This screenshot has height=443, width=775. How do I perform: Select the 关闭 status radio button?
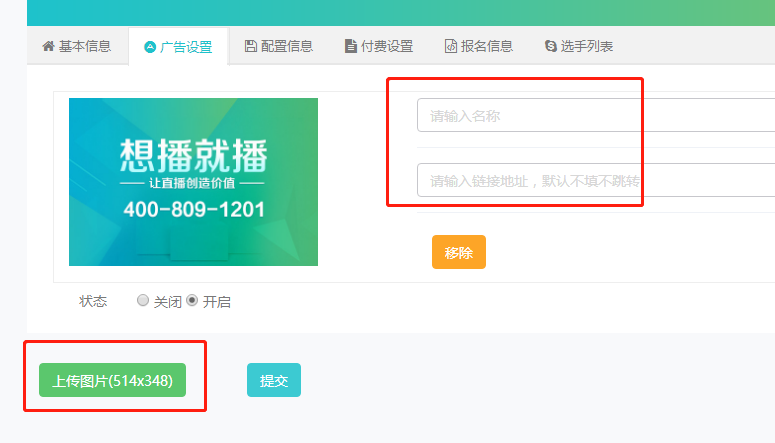coord(143,300)
